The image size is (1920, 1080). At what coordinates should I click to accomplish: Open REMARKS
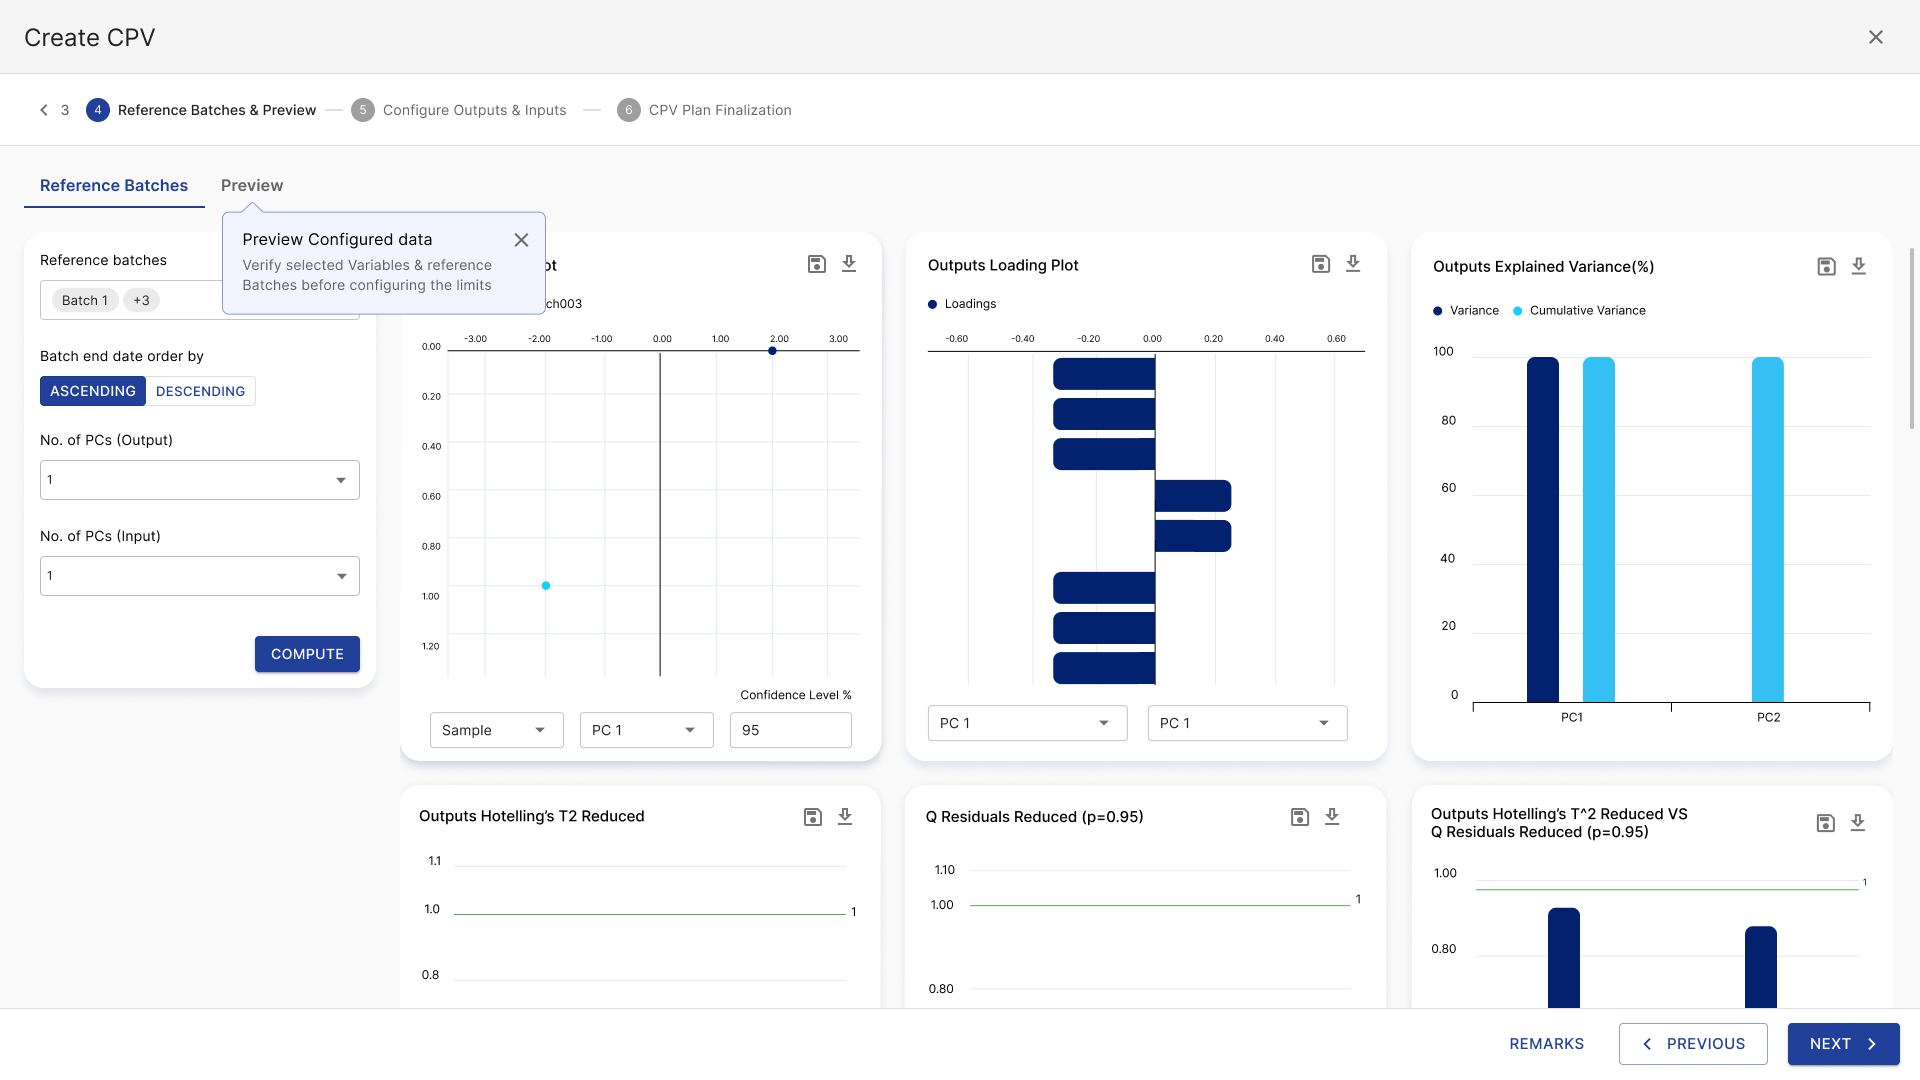[x=1546, y=1044]
